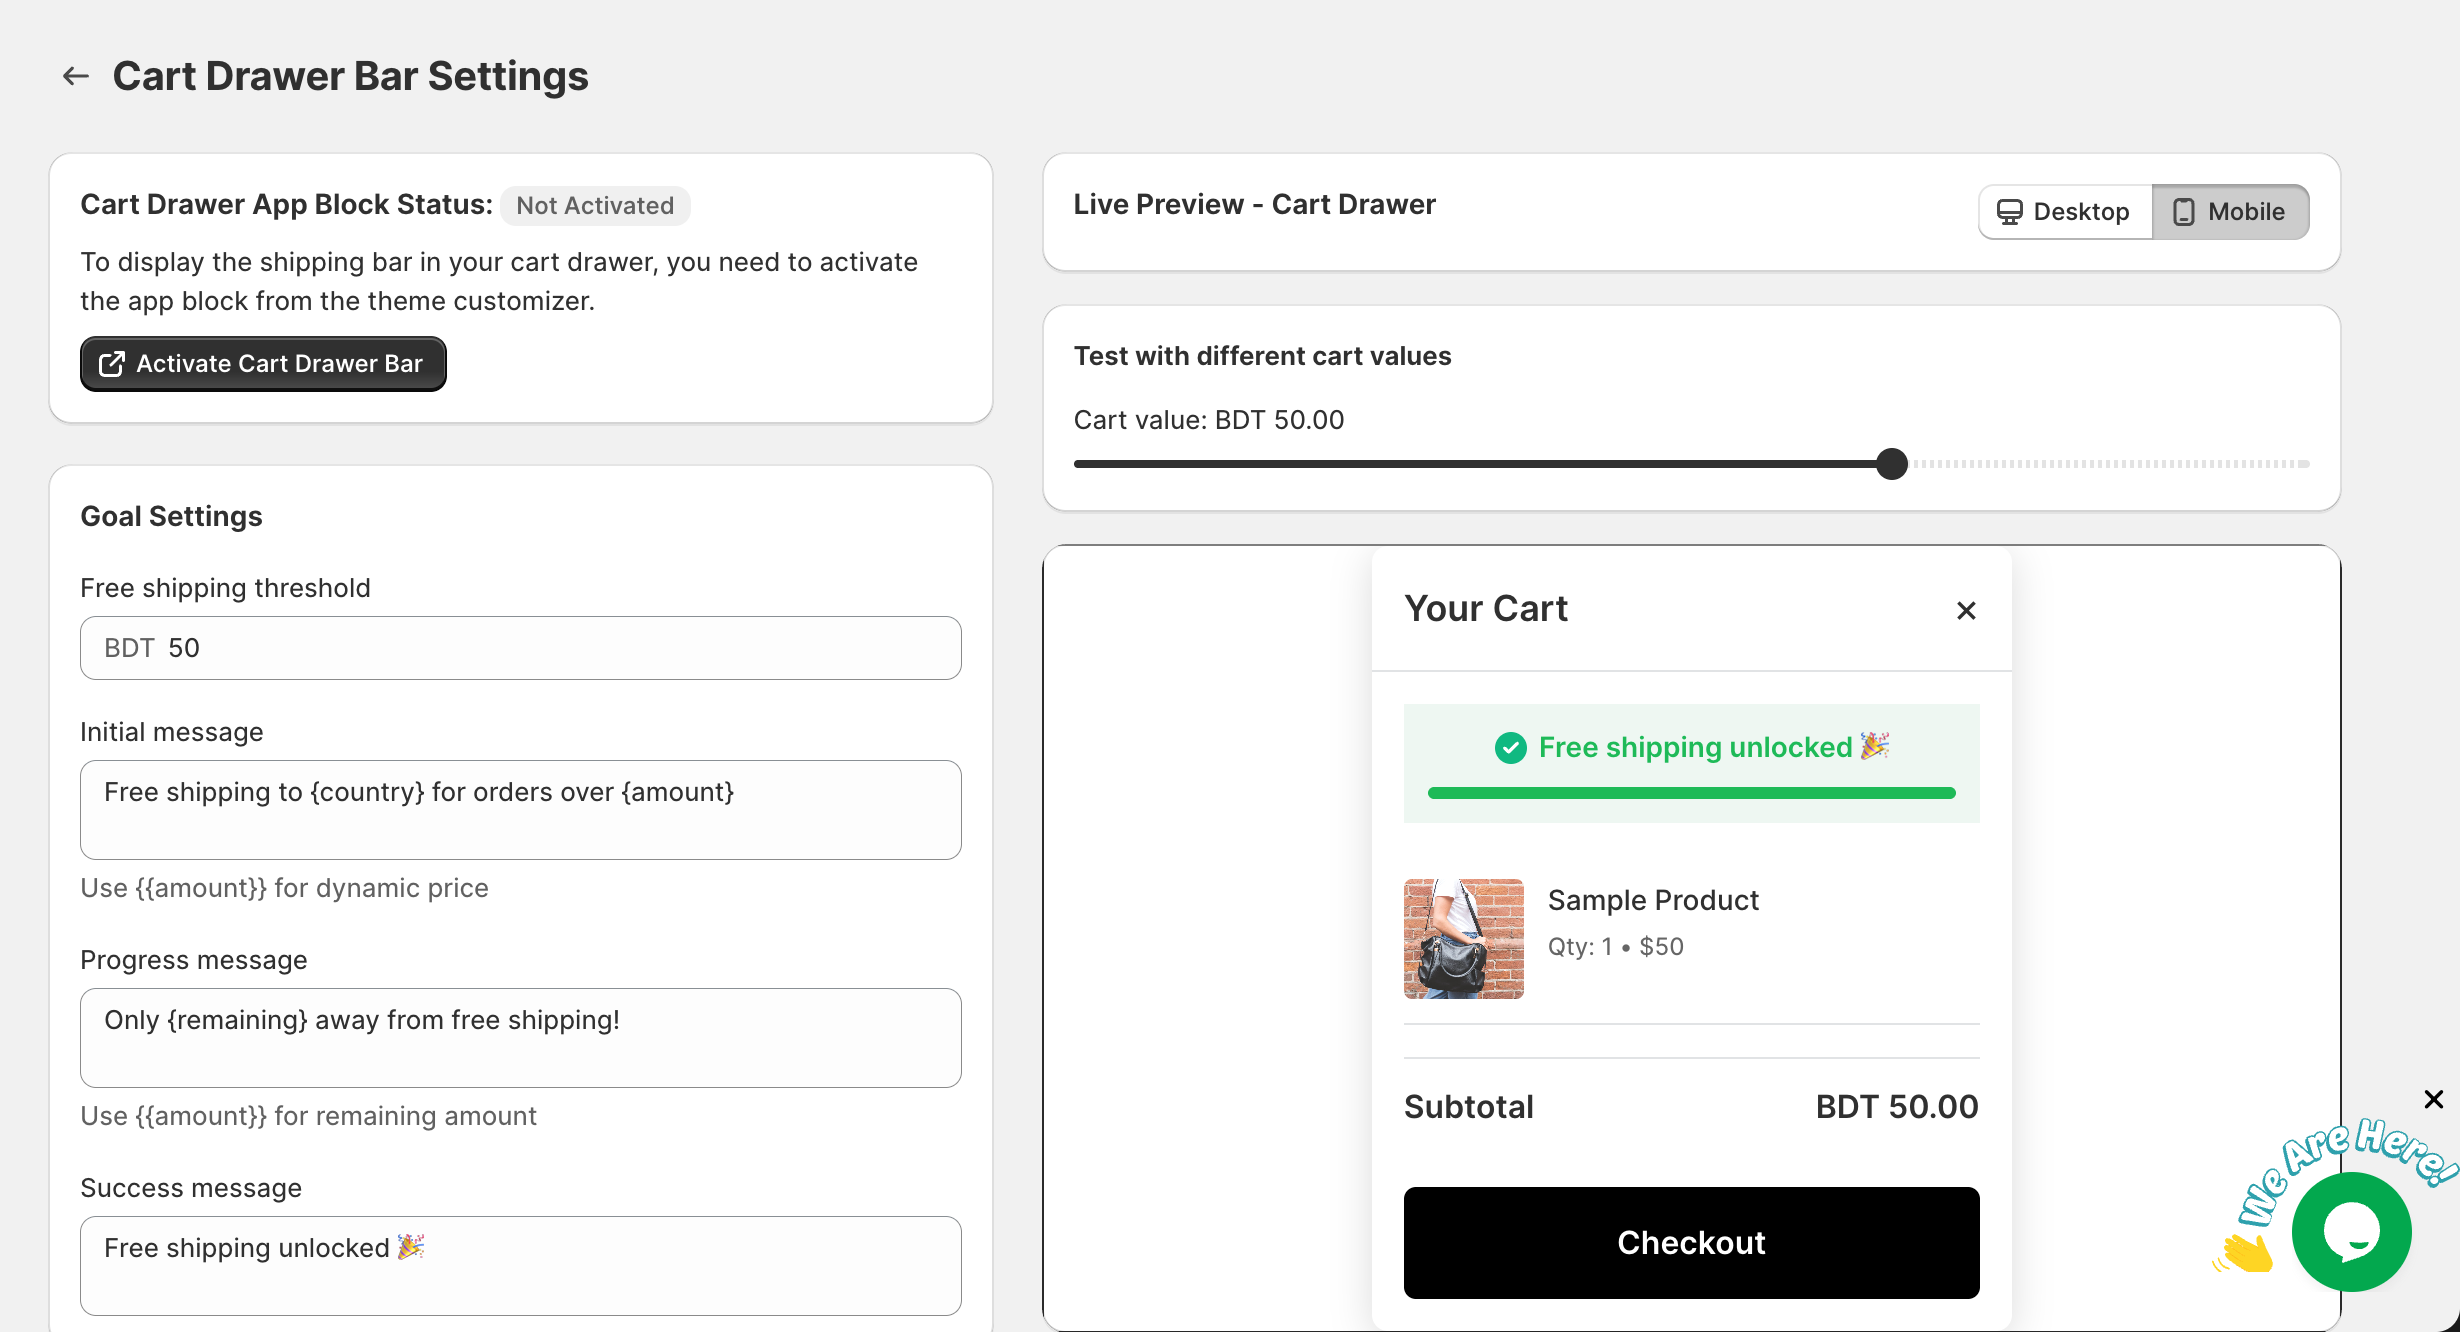Switch preview to Desktop view
Viewport: 2460px width, 1332px height.
pyautogui.click(x=2065, y=212)
